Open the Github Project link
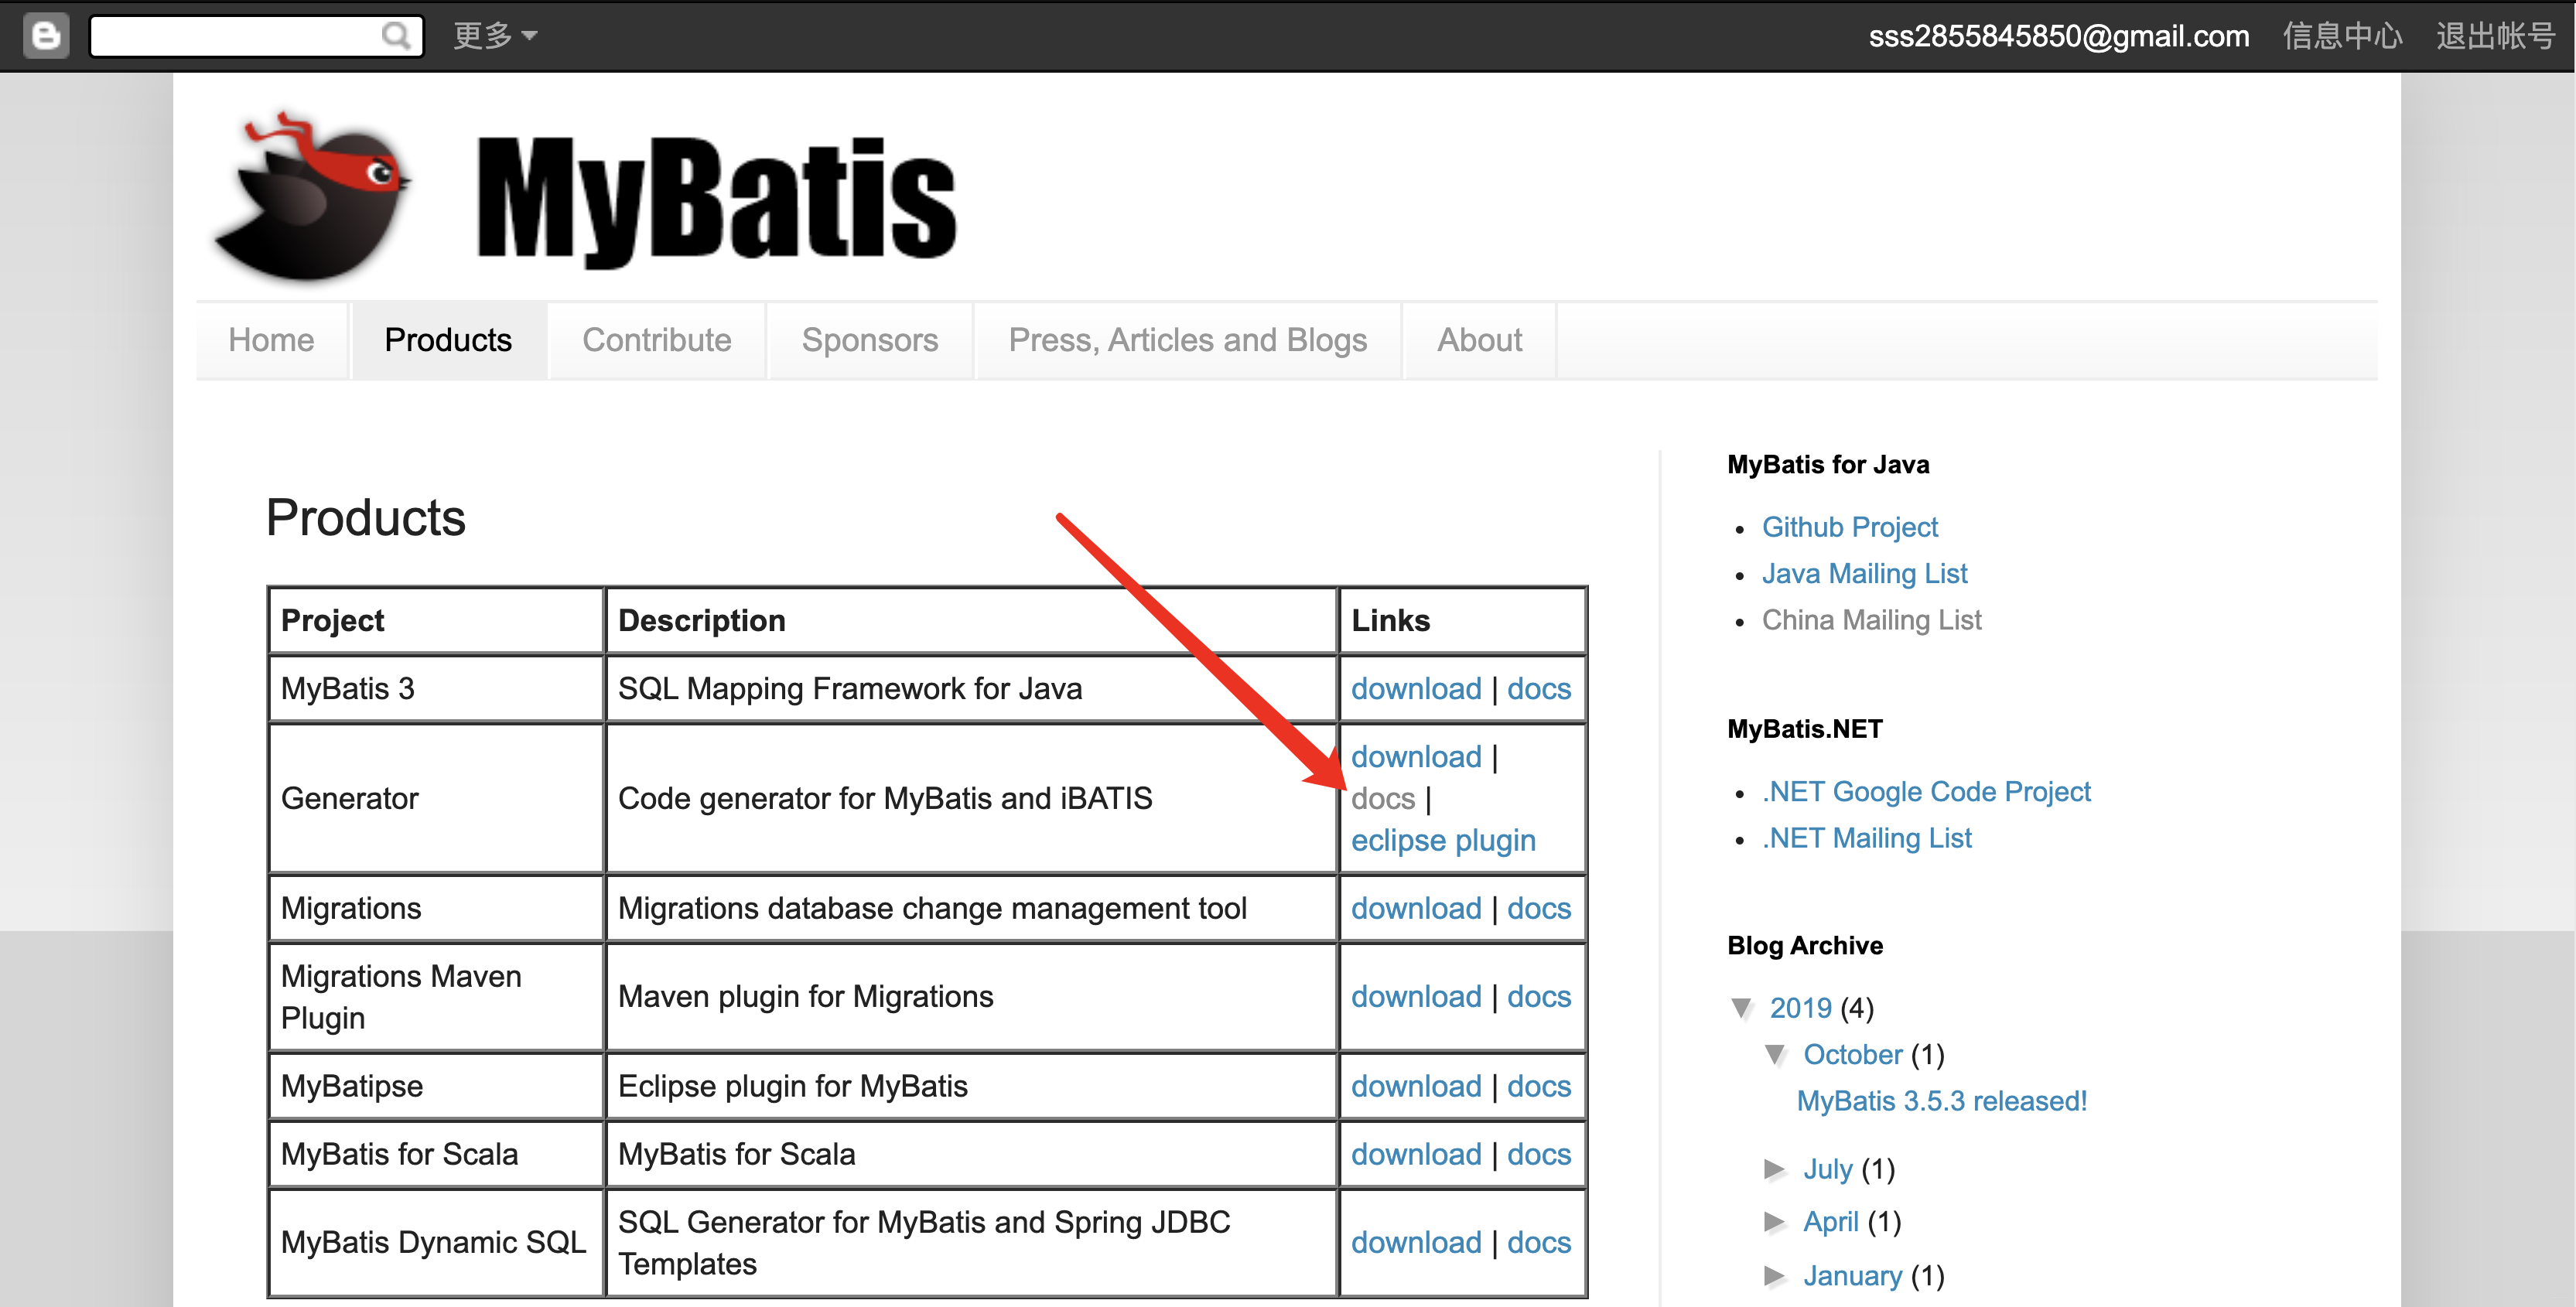The image size is (2576, 1307). point(1849,527)
